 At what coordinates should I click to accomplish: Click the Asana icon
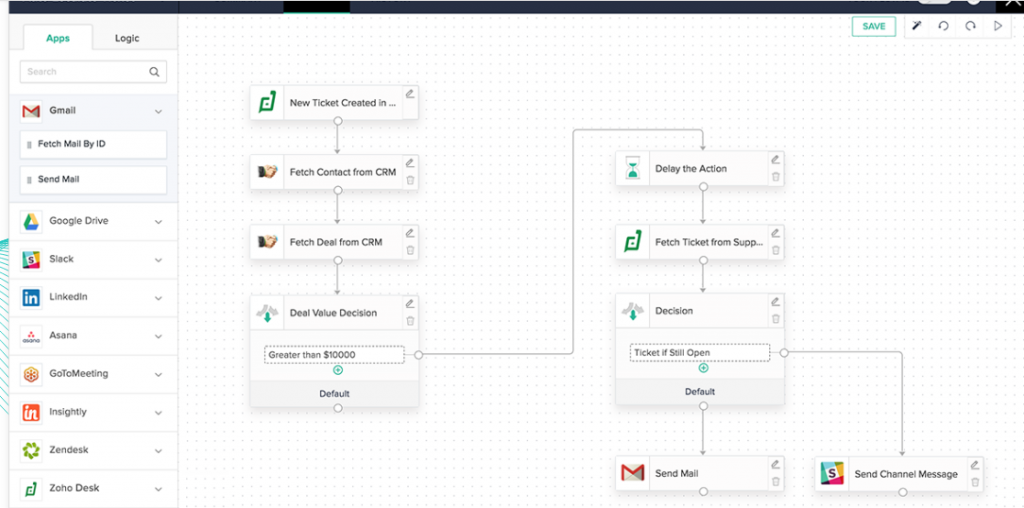pos(31,336)
